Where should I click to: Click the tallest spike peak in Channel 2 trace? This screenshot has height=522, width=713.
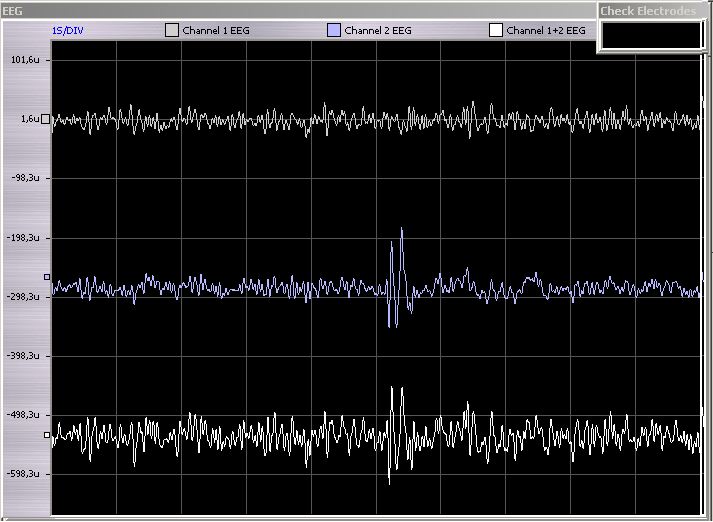coord(402,228)
